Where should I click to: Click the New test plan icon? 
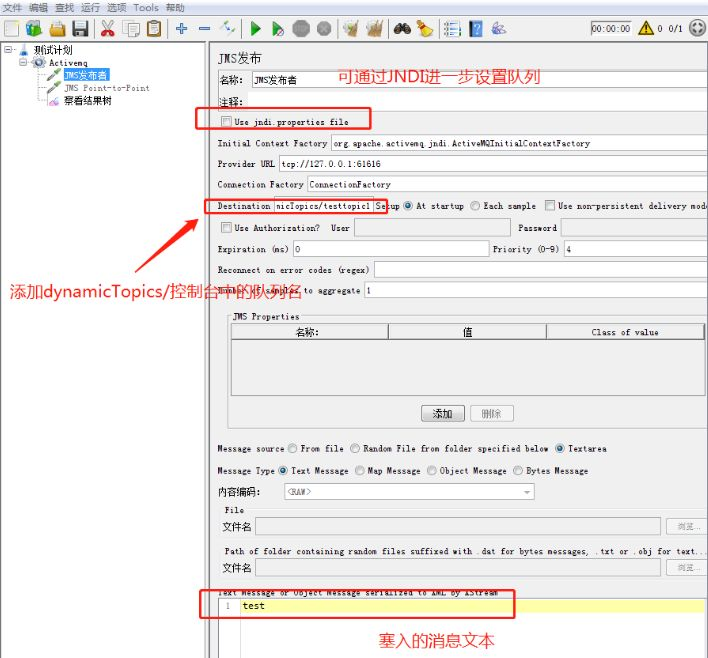click(12, 29)
